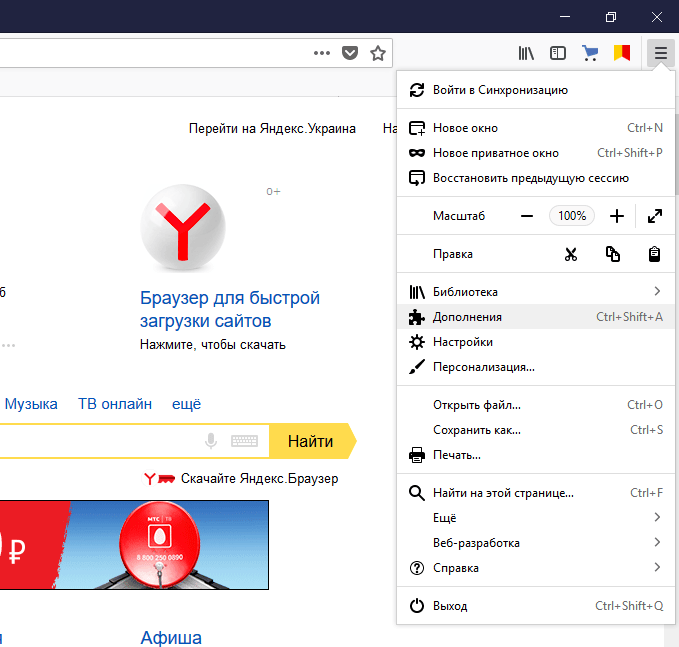The height and width of the screenshot is (647, 679).
Task: Open page actions three-dots menu
Action: pyautogui.click(x=322, y=53)
